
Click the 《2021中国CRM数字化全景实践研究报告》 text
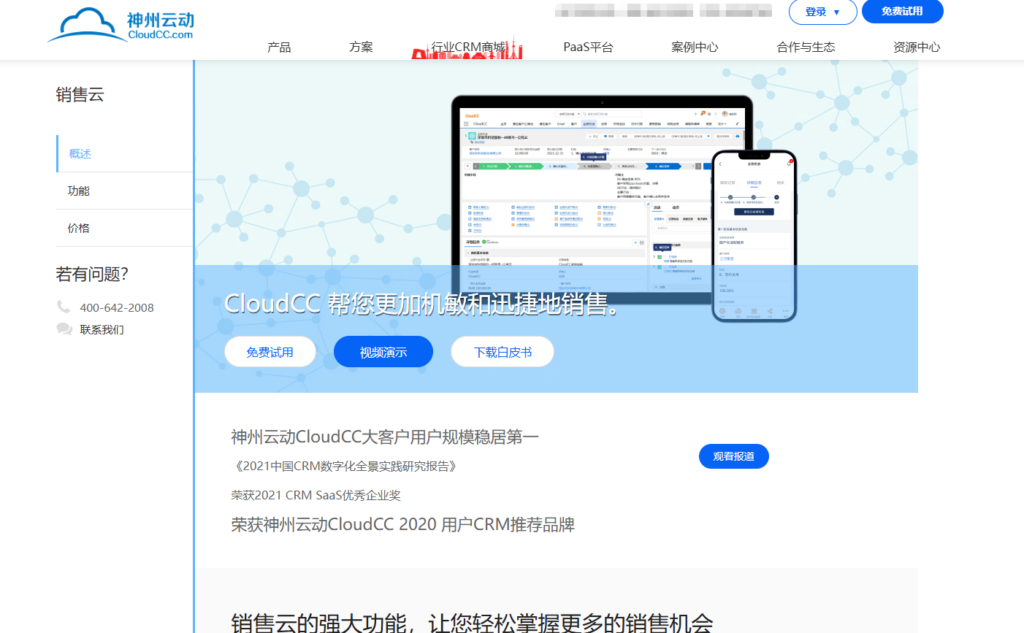click(x=345, y=466)
